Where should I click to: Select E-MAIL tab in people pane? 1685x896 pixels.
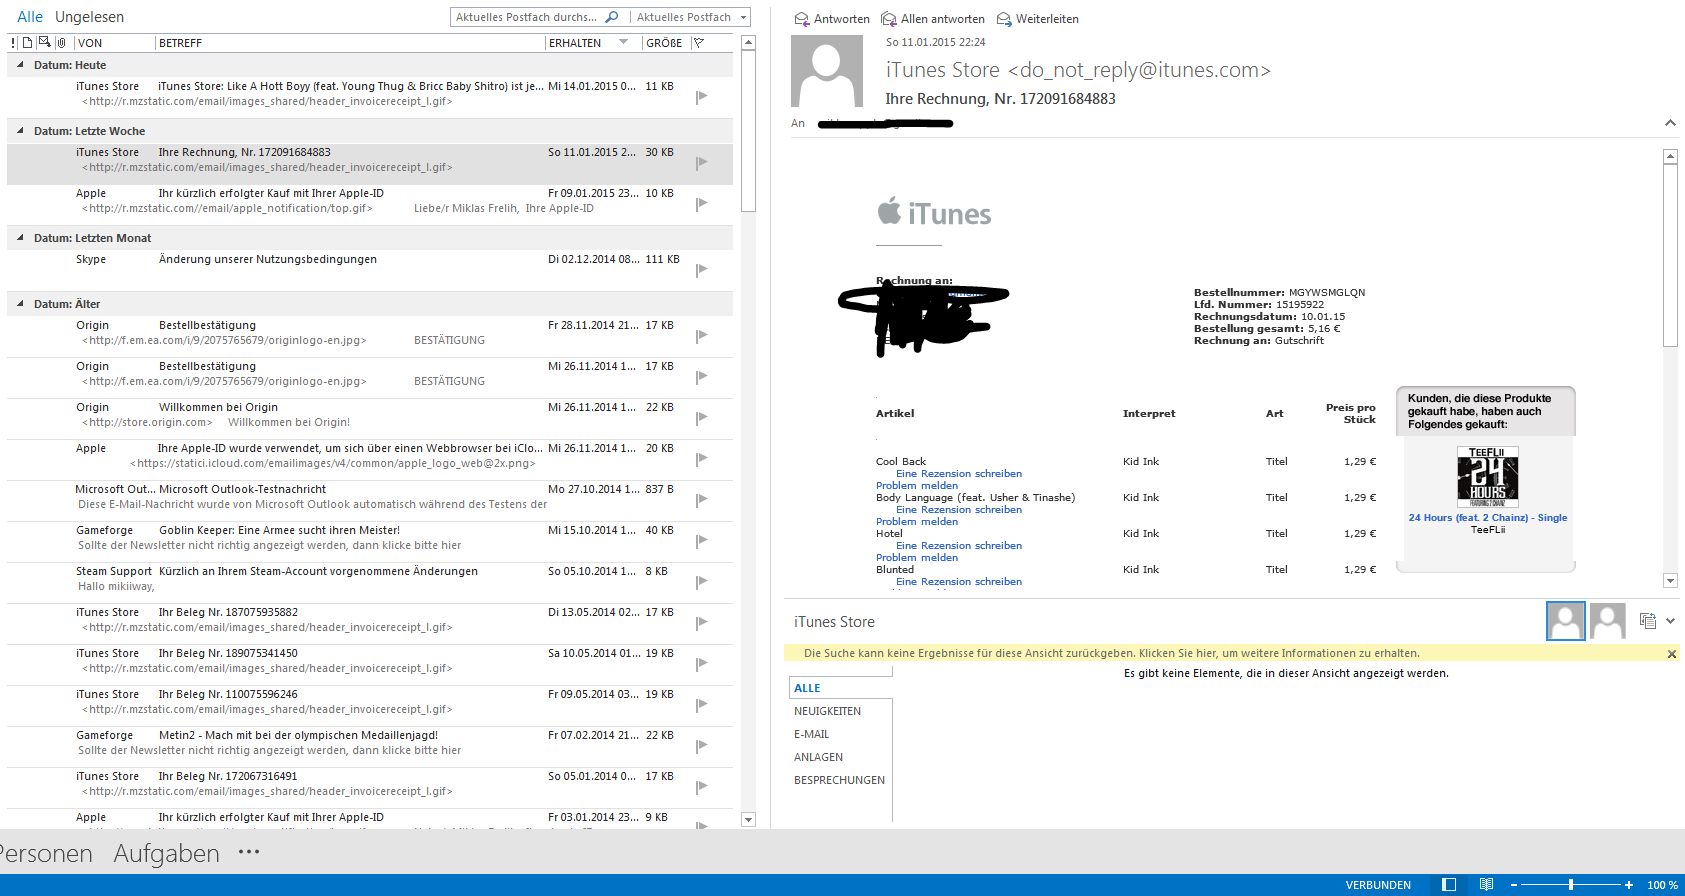pyautogui.click(x=811, y=734)
